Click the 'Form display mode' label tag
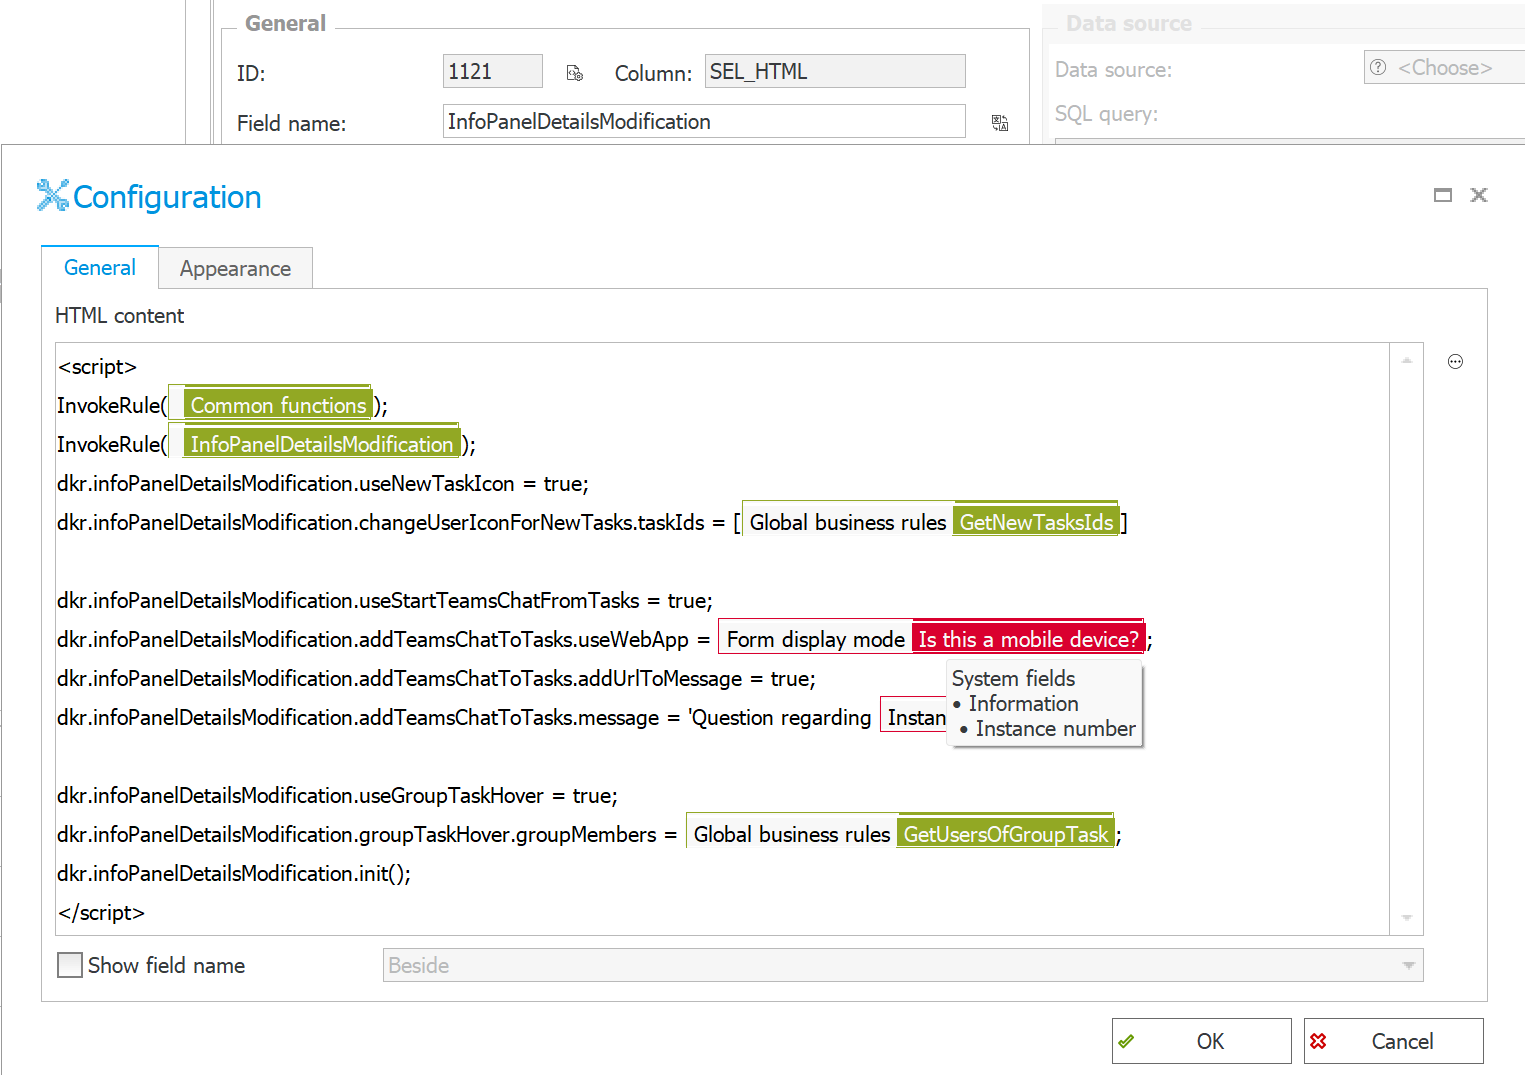This screenshot has width=1525, height=1075. tap(815, 639)
